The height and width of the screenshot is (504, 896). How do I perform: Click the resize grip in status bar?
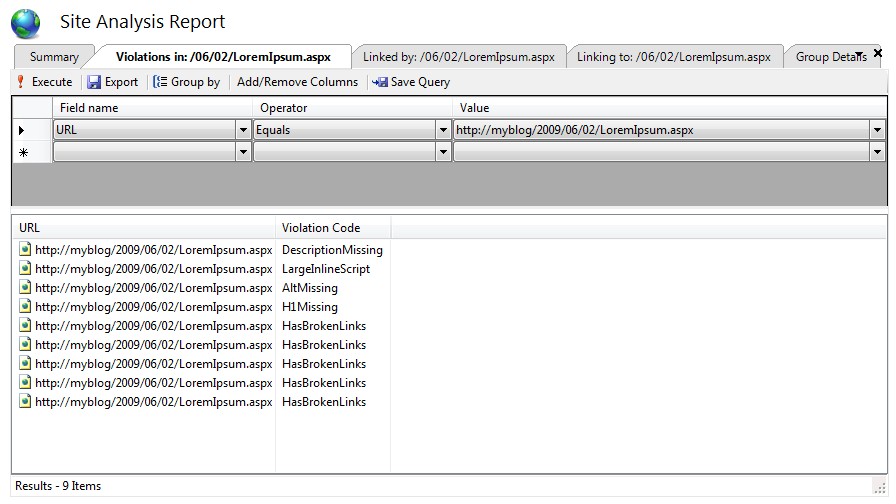(879, 486)
